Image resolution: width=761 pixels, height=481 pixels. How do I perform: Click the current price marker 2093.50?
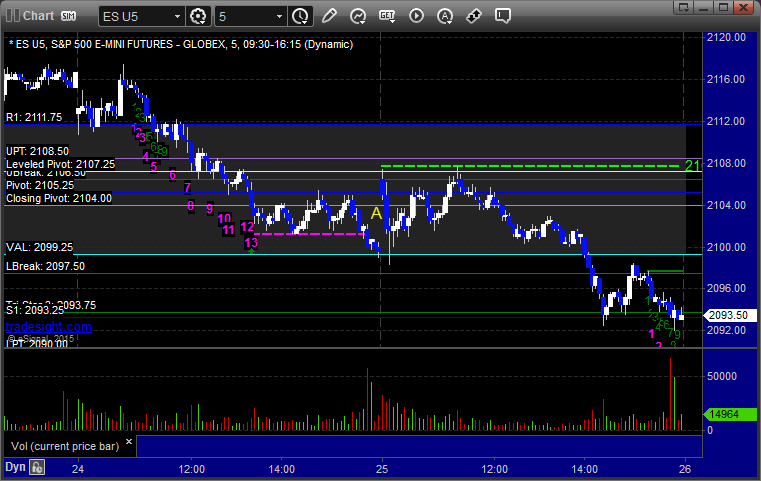[729, 315]
